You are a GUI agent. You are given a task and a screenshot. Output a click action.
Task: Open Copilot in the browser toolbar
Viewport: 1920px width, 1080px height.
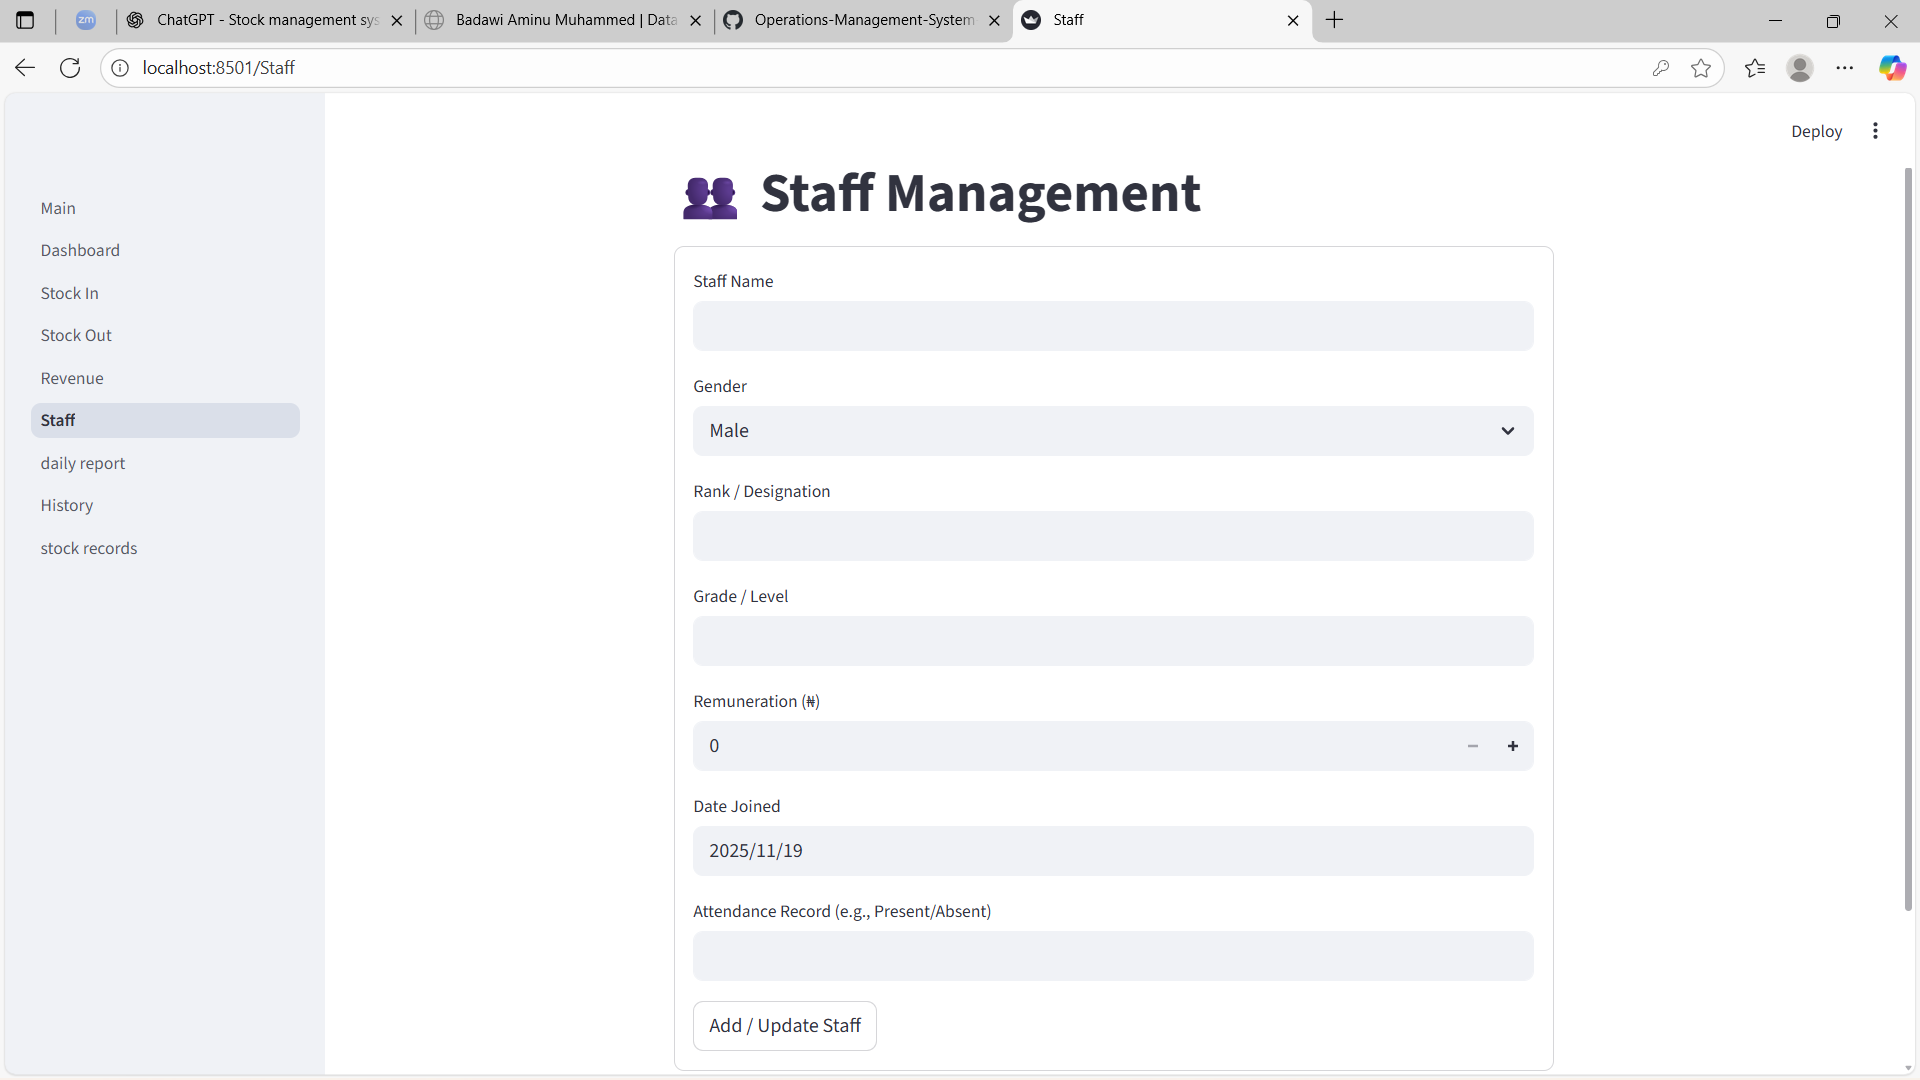(x=1893, y=67)
